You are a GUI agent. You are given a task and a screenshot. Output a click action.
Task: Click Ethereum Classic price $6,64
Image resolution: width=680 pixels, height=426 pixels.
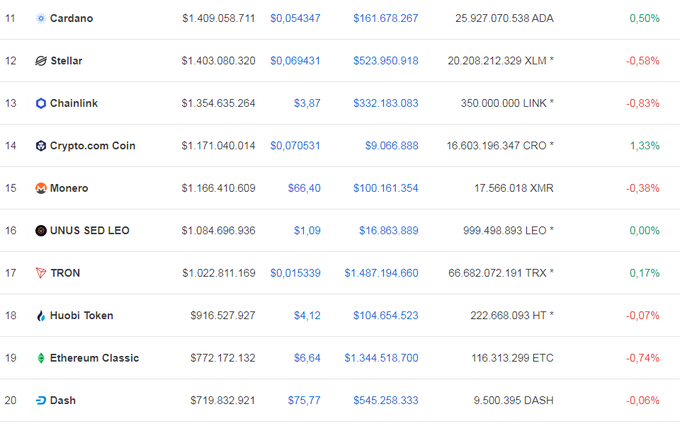coord(307,358)
